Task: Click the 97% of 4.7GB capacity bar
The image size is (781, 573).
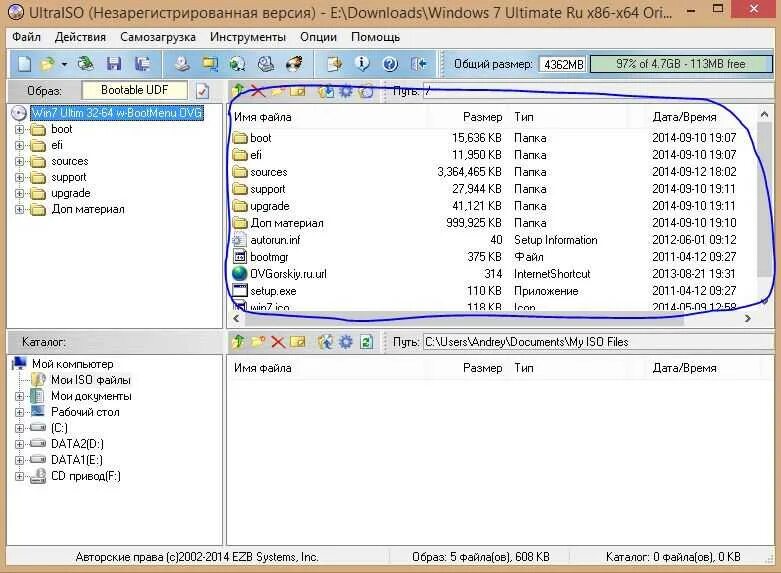Action: point(680,64)
